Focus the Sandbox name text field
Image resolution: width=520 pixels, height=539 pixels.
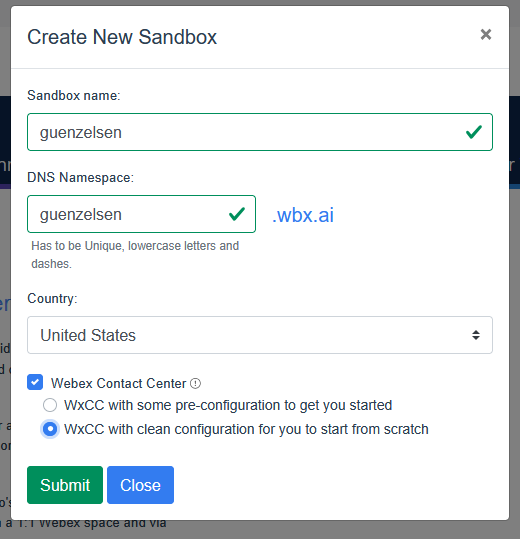tap(260, 132)
